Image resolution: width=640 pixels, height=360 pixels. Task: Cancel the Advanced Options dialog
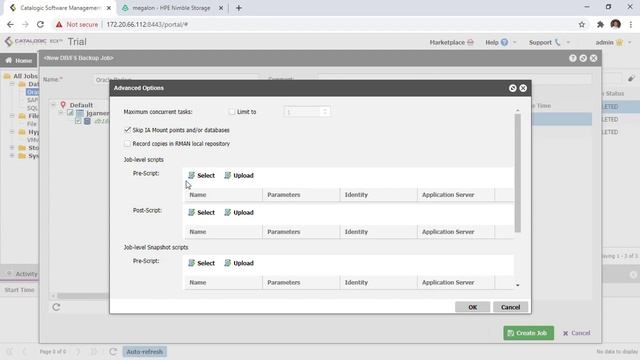coord(510,307)
